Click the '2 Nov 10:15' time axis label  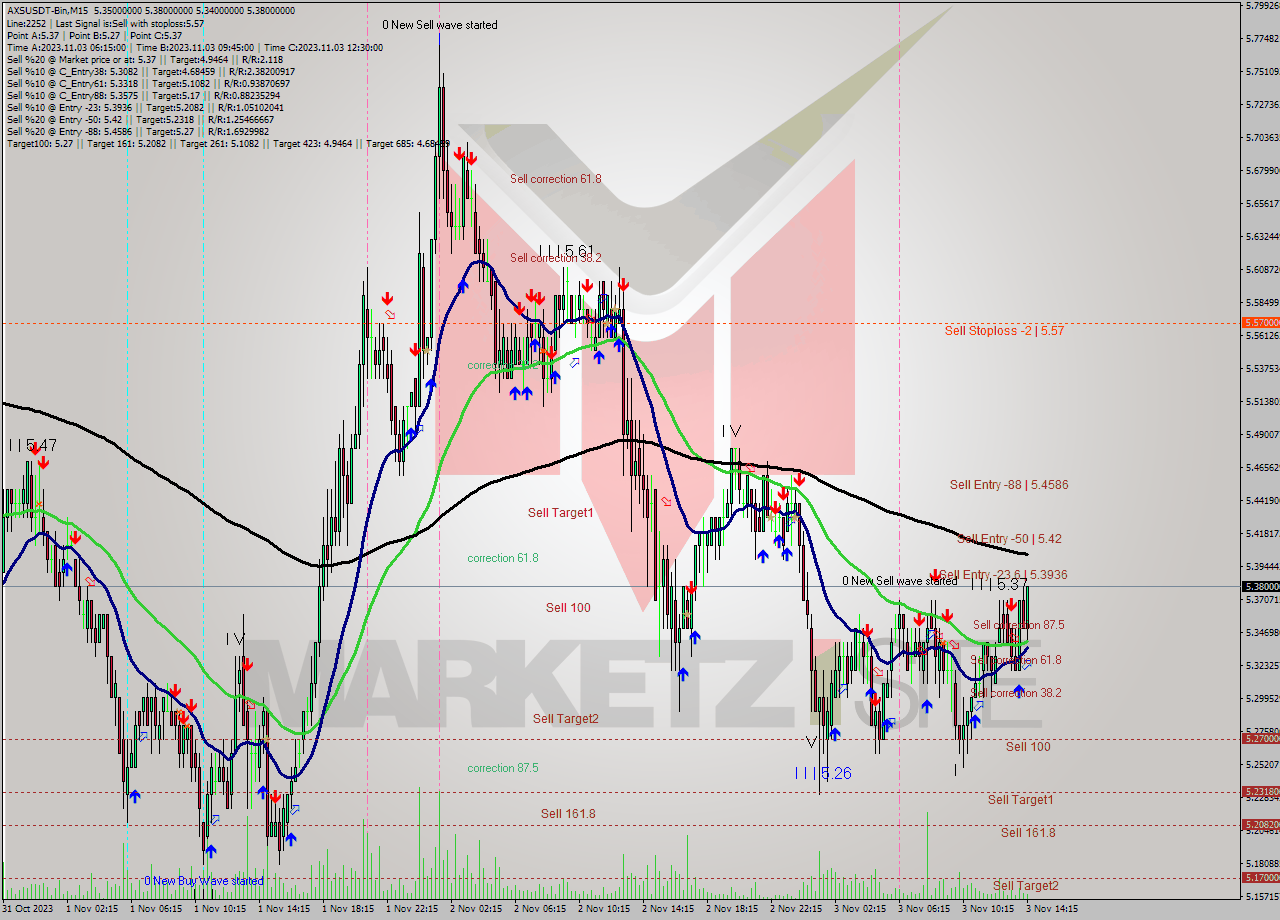605,909
